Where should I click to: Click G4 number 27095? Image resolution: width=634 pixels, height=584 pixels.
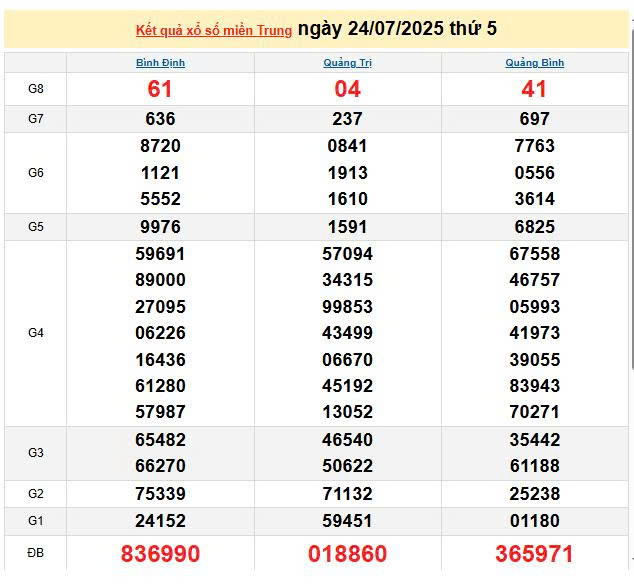click(x=161, y=307)
